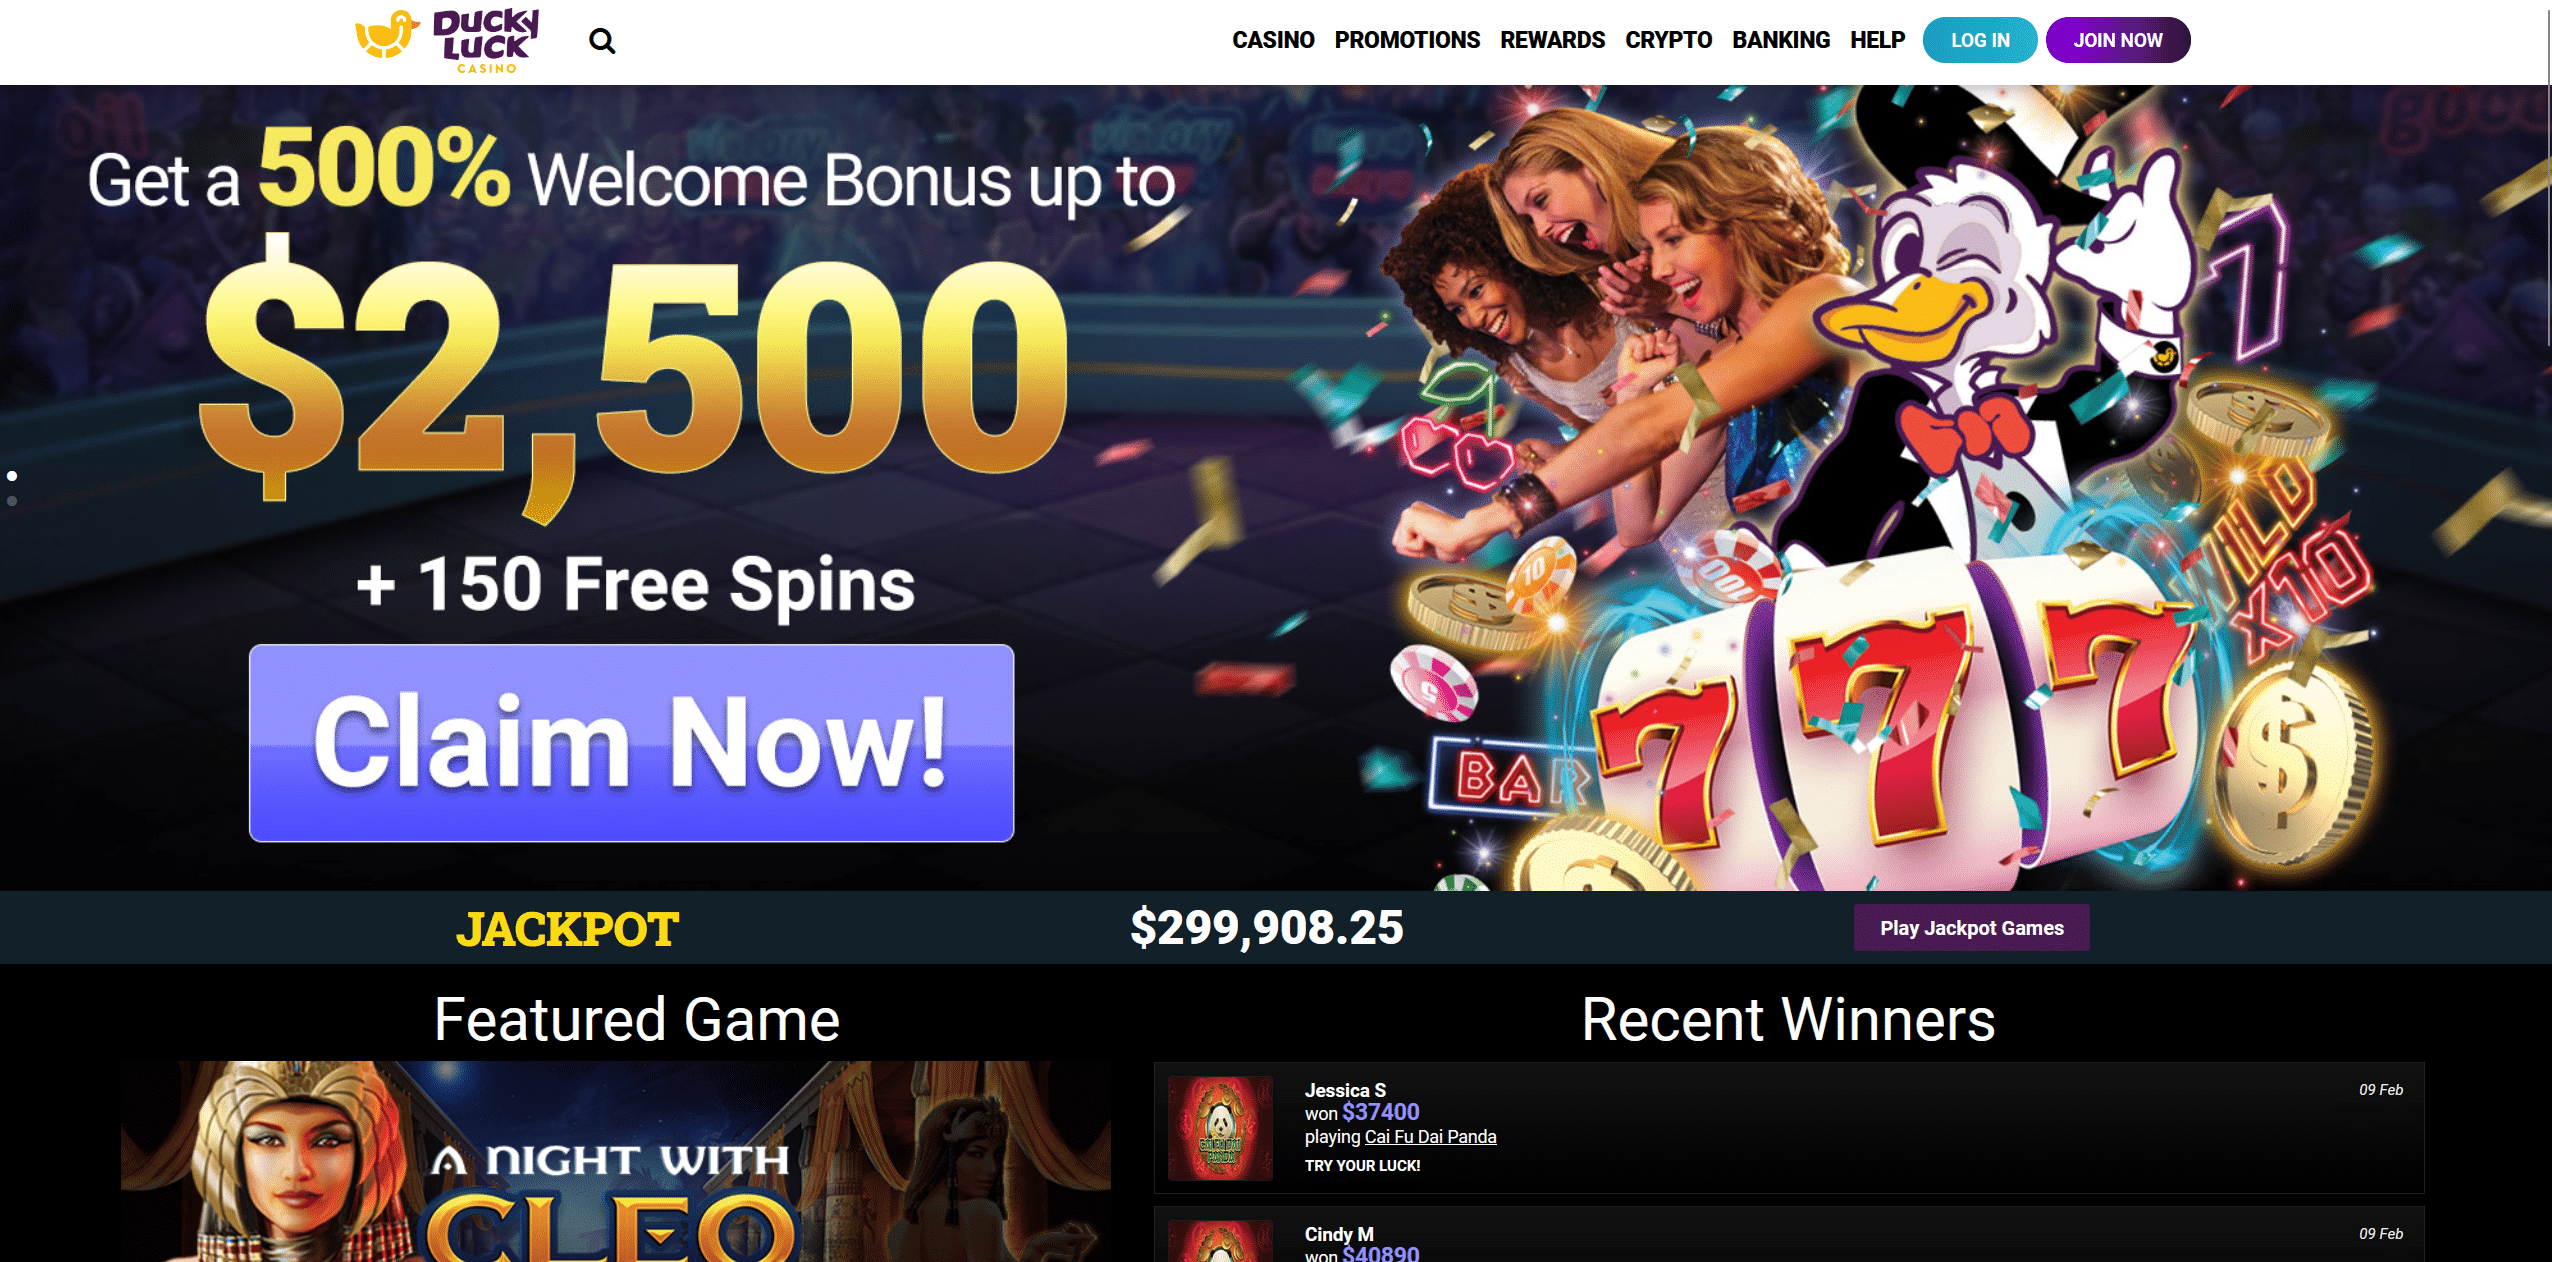Select the first carousel slide dot

(x=12, y=476)
